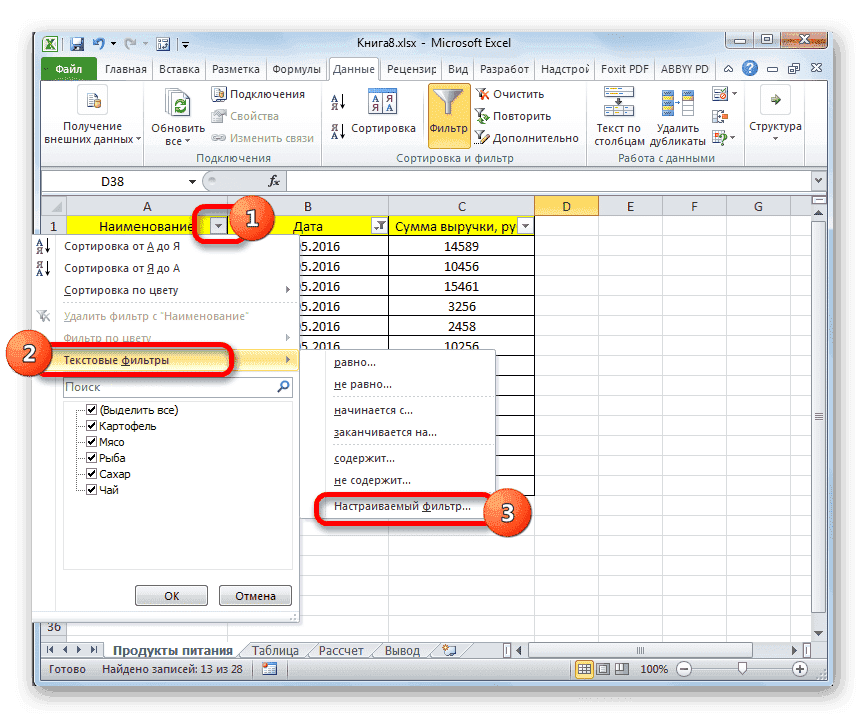Viewport: 865px width, 718px height.
Task: Open the Name Box cell dropdown
Action: click(194, 181)
